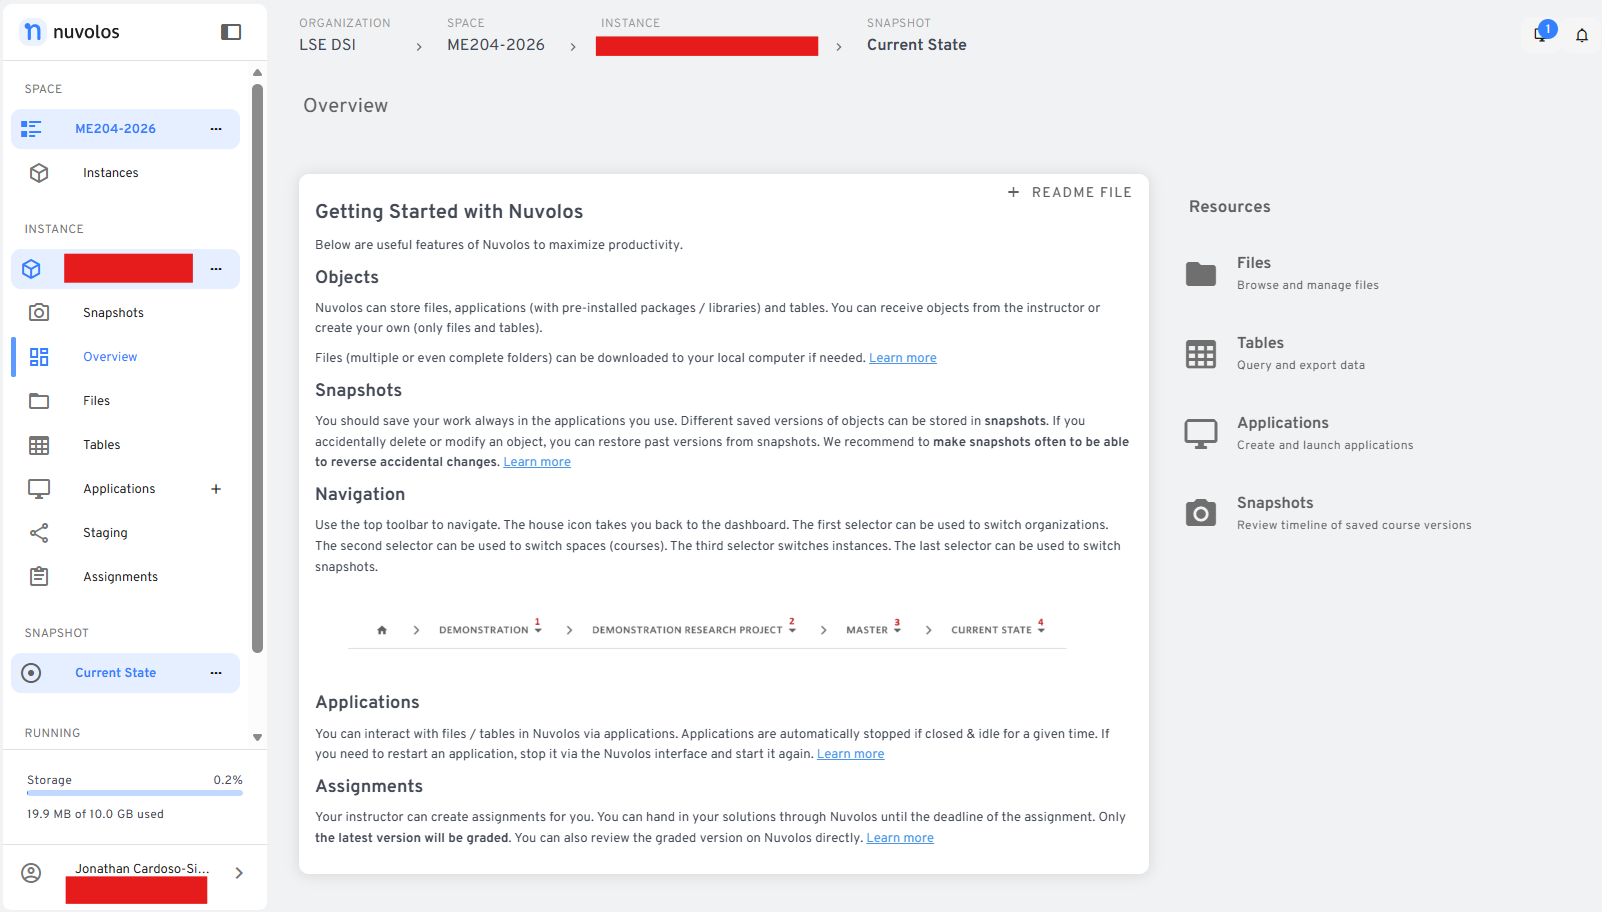The width and height of the screenshot is (1602, 912).
Task: Select Overview in the sidebar
Action: click(110, 357)
